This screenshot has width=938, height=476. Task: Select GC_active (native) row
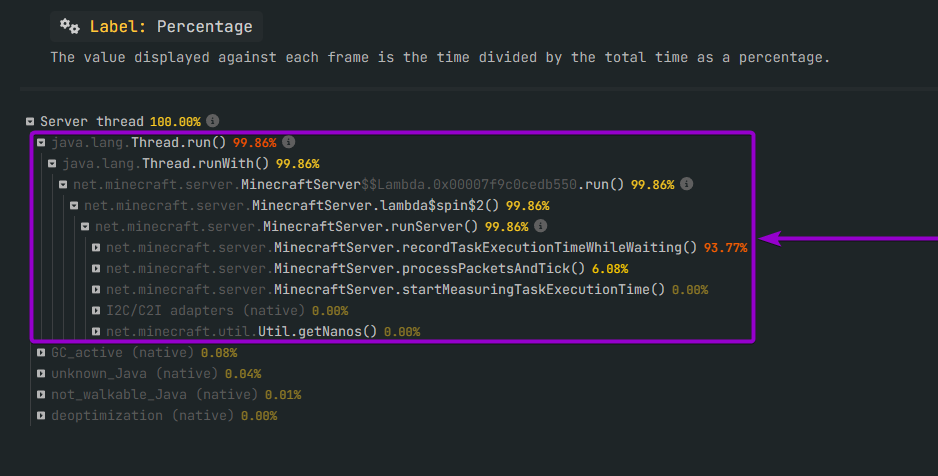(x=123, y=353)
